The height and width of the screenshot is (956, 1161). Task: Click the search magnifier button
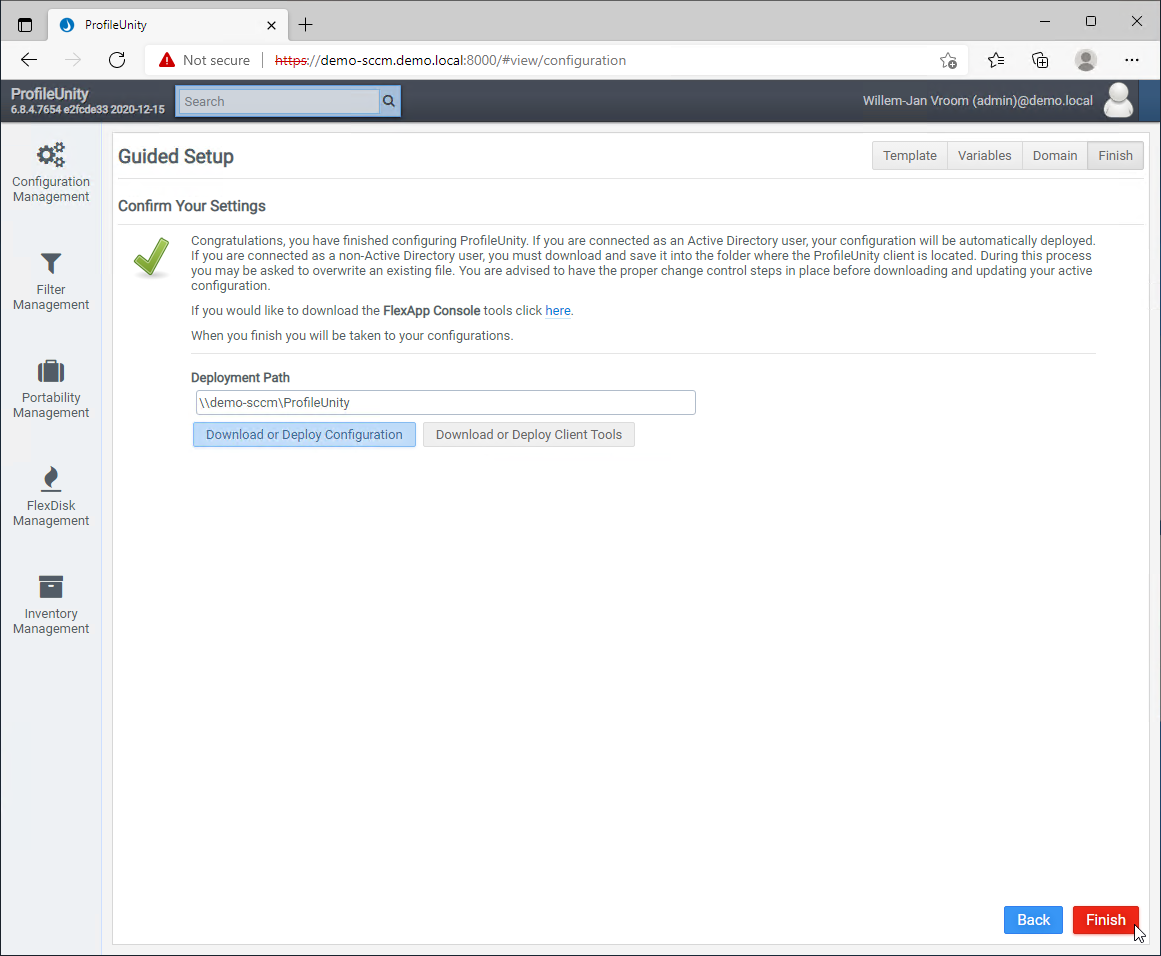tap(389, 101)
